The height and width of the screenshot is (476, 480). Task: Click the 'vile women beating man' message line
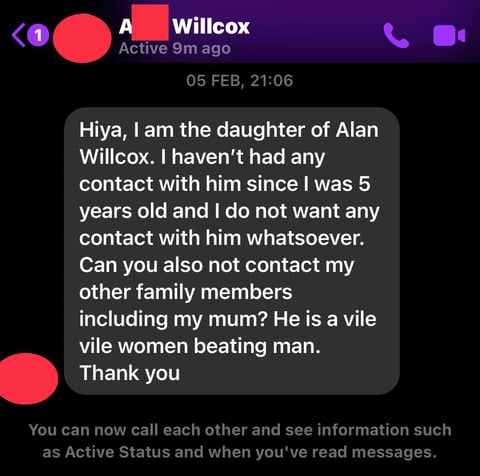click(200, 346)
